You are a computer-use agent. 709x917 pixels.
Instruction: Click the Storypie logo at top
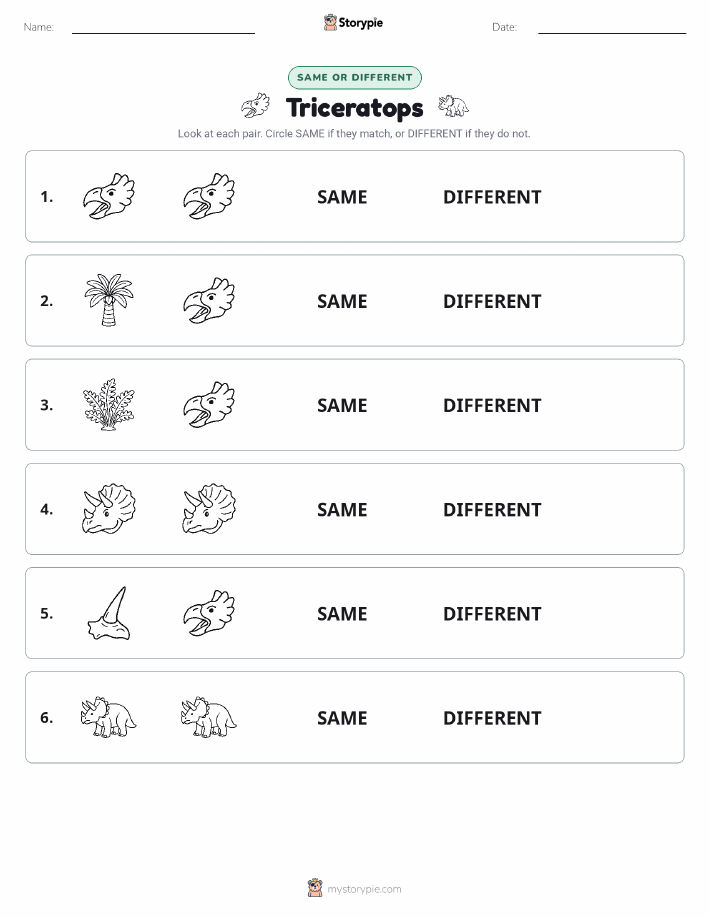[x=353, y=23]
